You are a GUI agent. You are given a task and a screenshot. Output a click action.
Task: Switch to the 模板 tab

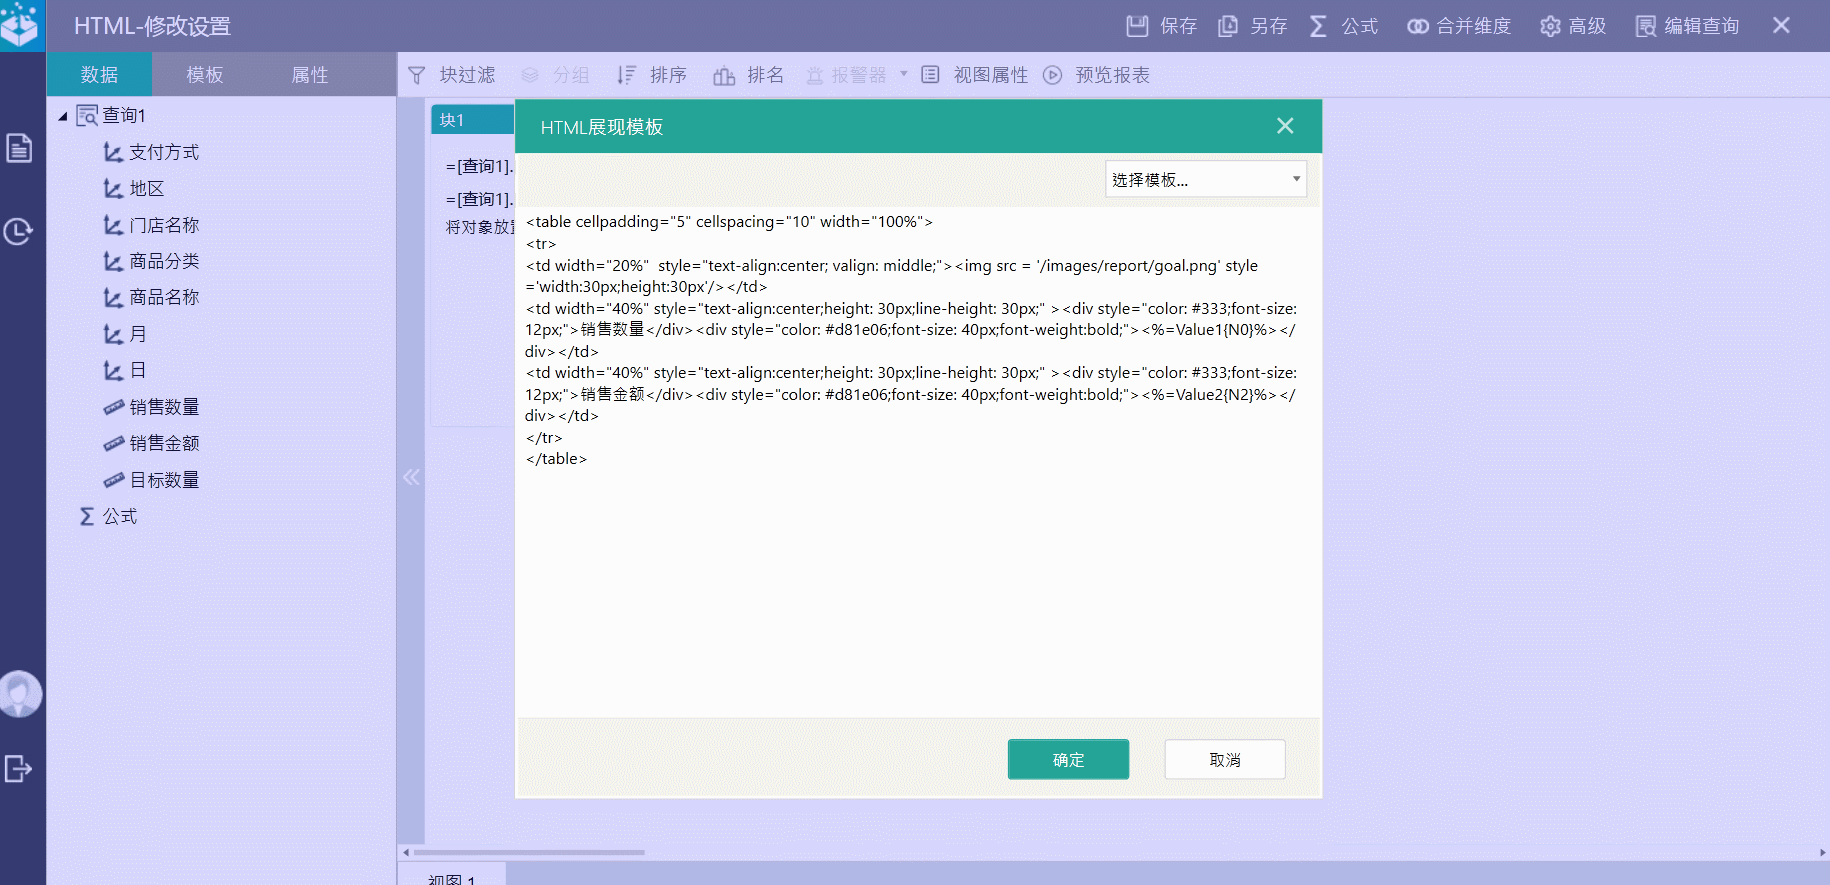pyautogui.click(x=205, y=75)
